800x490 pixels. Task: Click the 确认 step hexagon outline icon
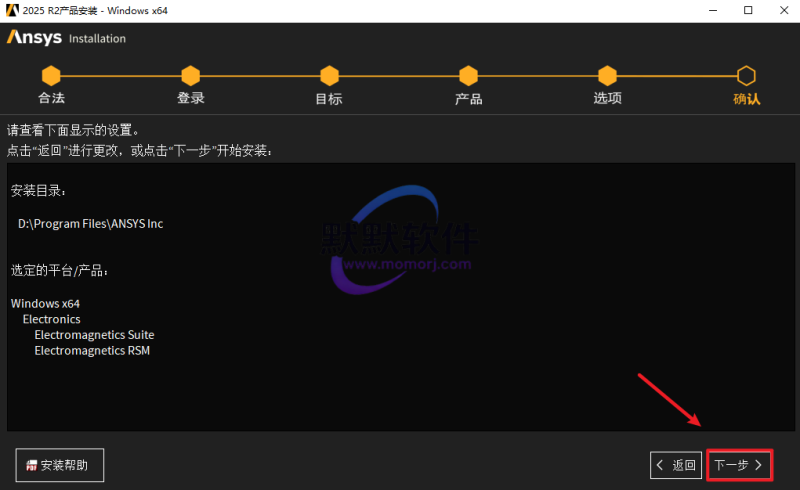click(x=746, y=76)
